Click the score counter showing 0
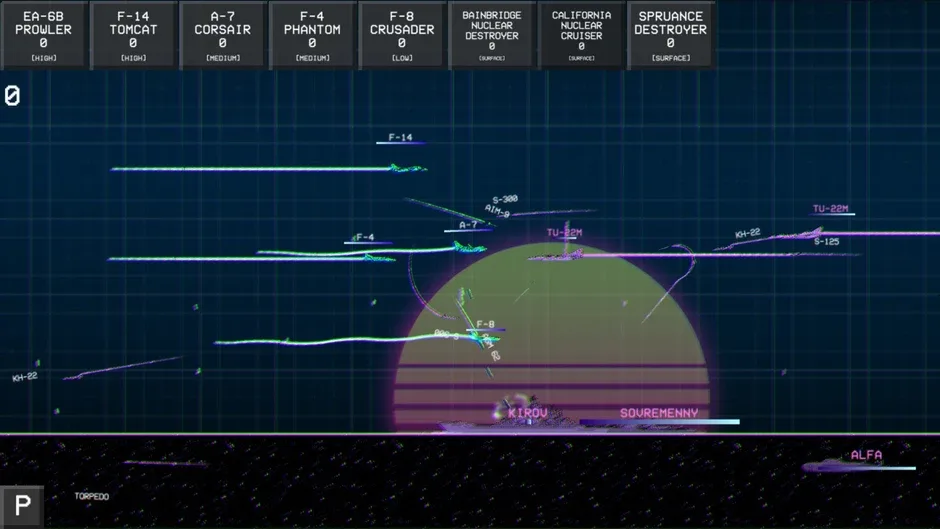940x529 pixels. pyautogui.click(x=12, y=96)
